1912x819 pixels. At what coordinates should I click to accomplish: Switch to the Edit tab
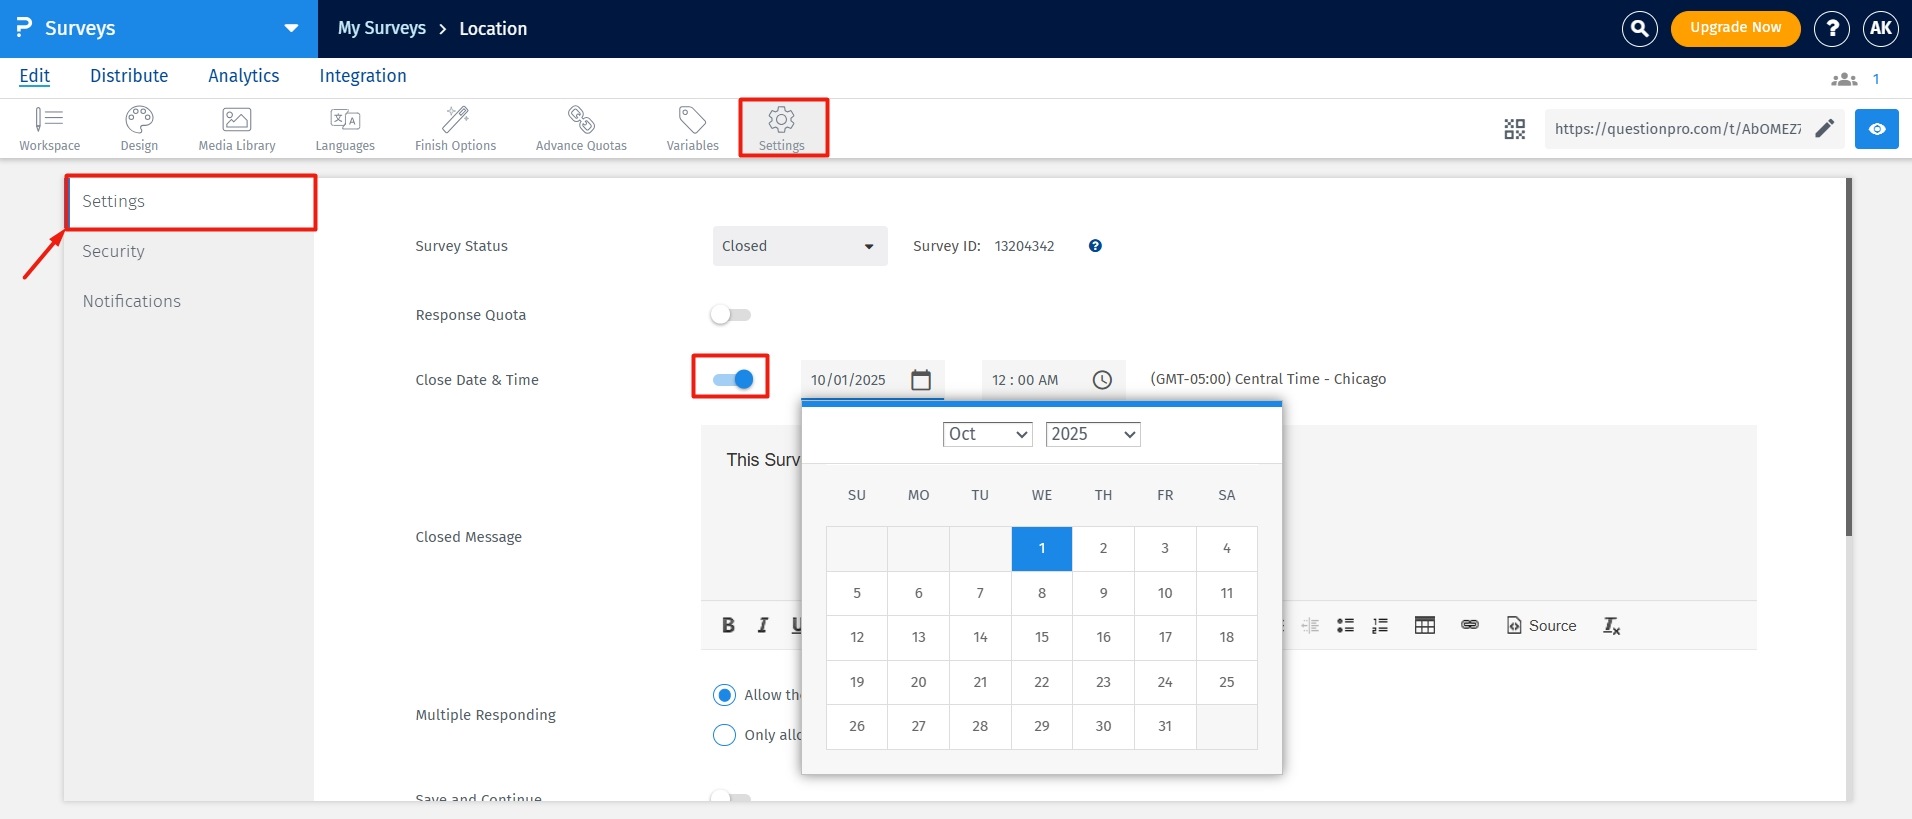pyautogui.click(x=35, y=76)
